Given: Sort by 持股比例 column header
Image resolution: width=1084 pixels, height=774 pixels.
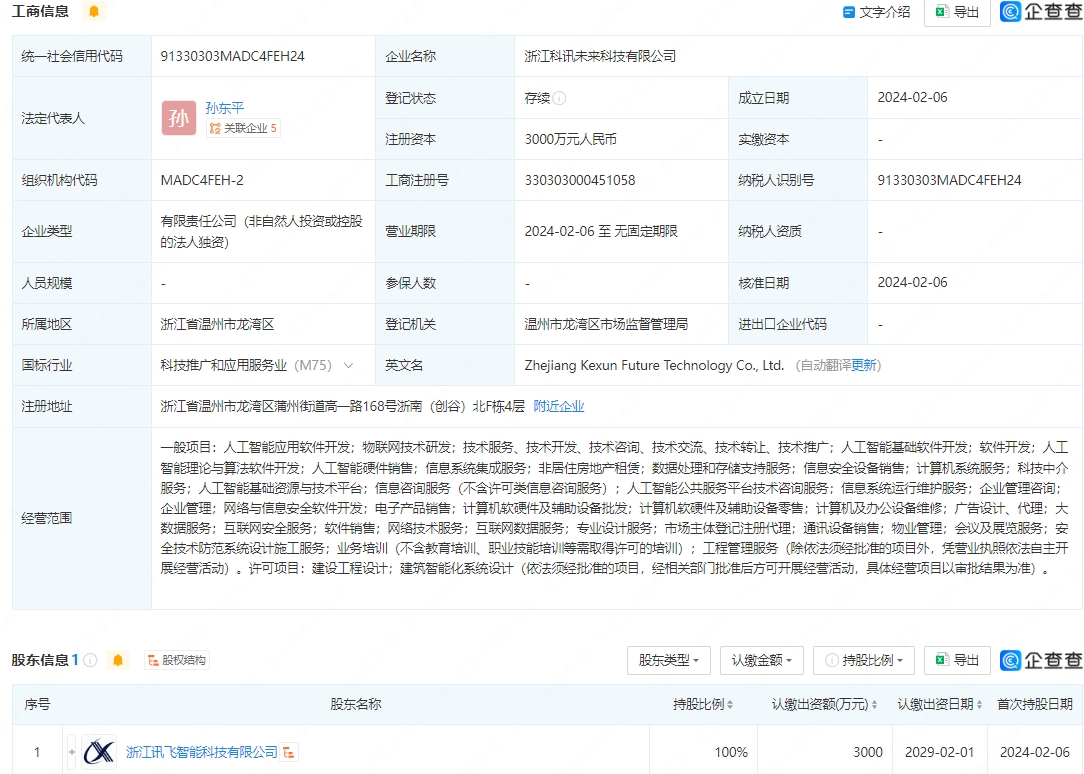Looking at the screenshot, I should click(x=703, y=704).
